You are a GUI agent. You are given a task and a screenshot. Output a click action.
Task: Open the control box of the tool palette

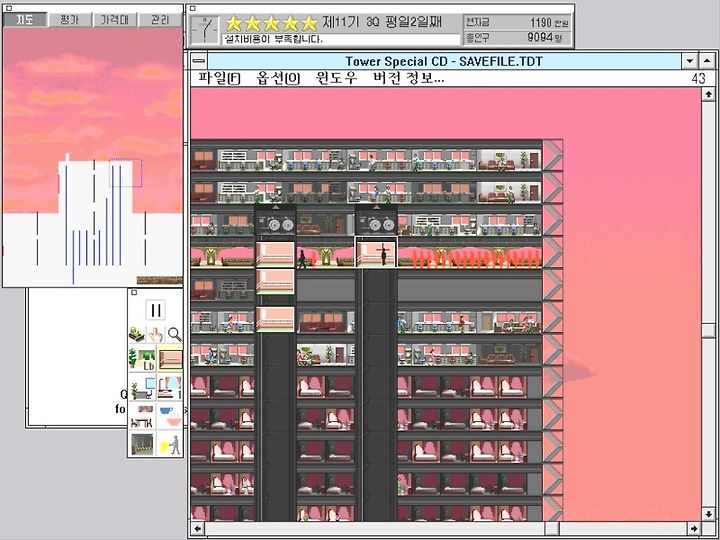[x=134, y=292]
